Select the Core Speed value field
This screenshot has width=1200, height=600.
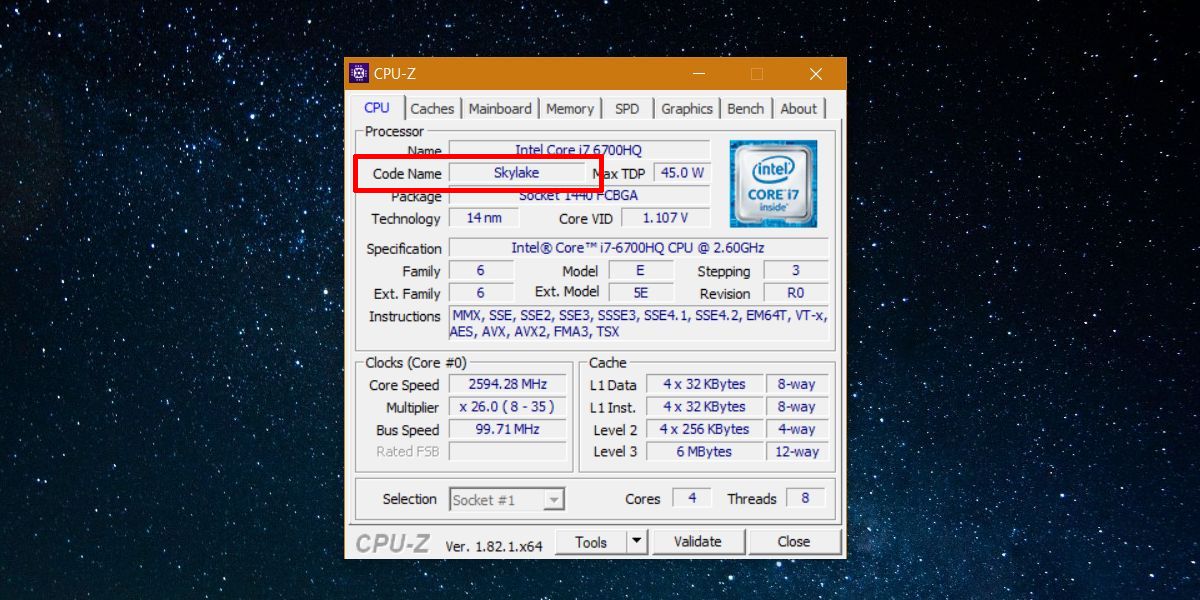click(x=507, y=385)
